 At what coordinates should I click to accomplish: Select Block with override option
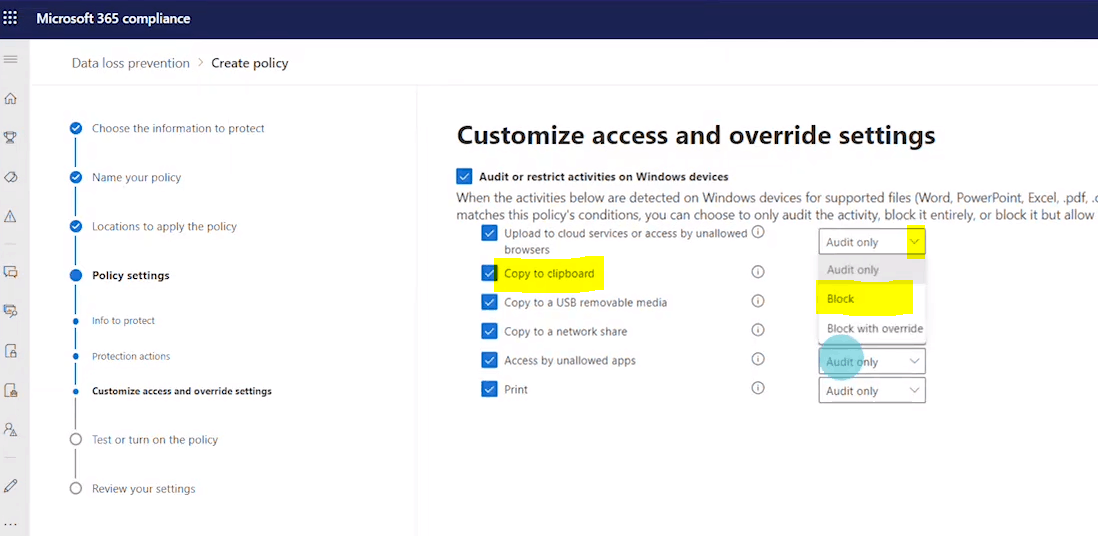tap(872, 328)
